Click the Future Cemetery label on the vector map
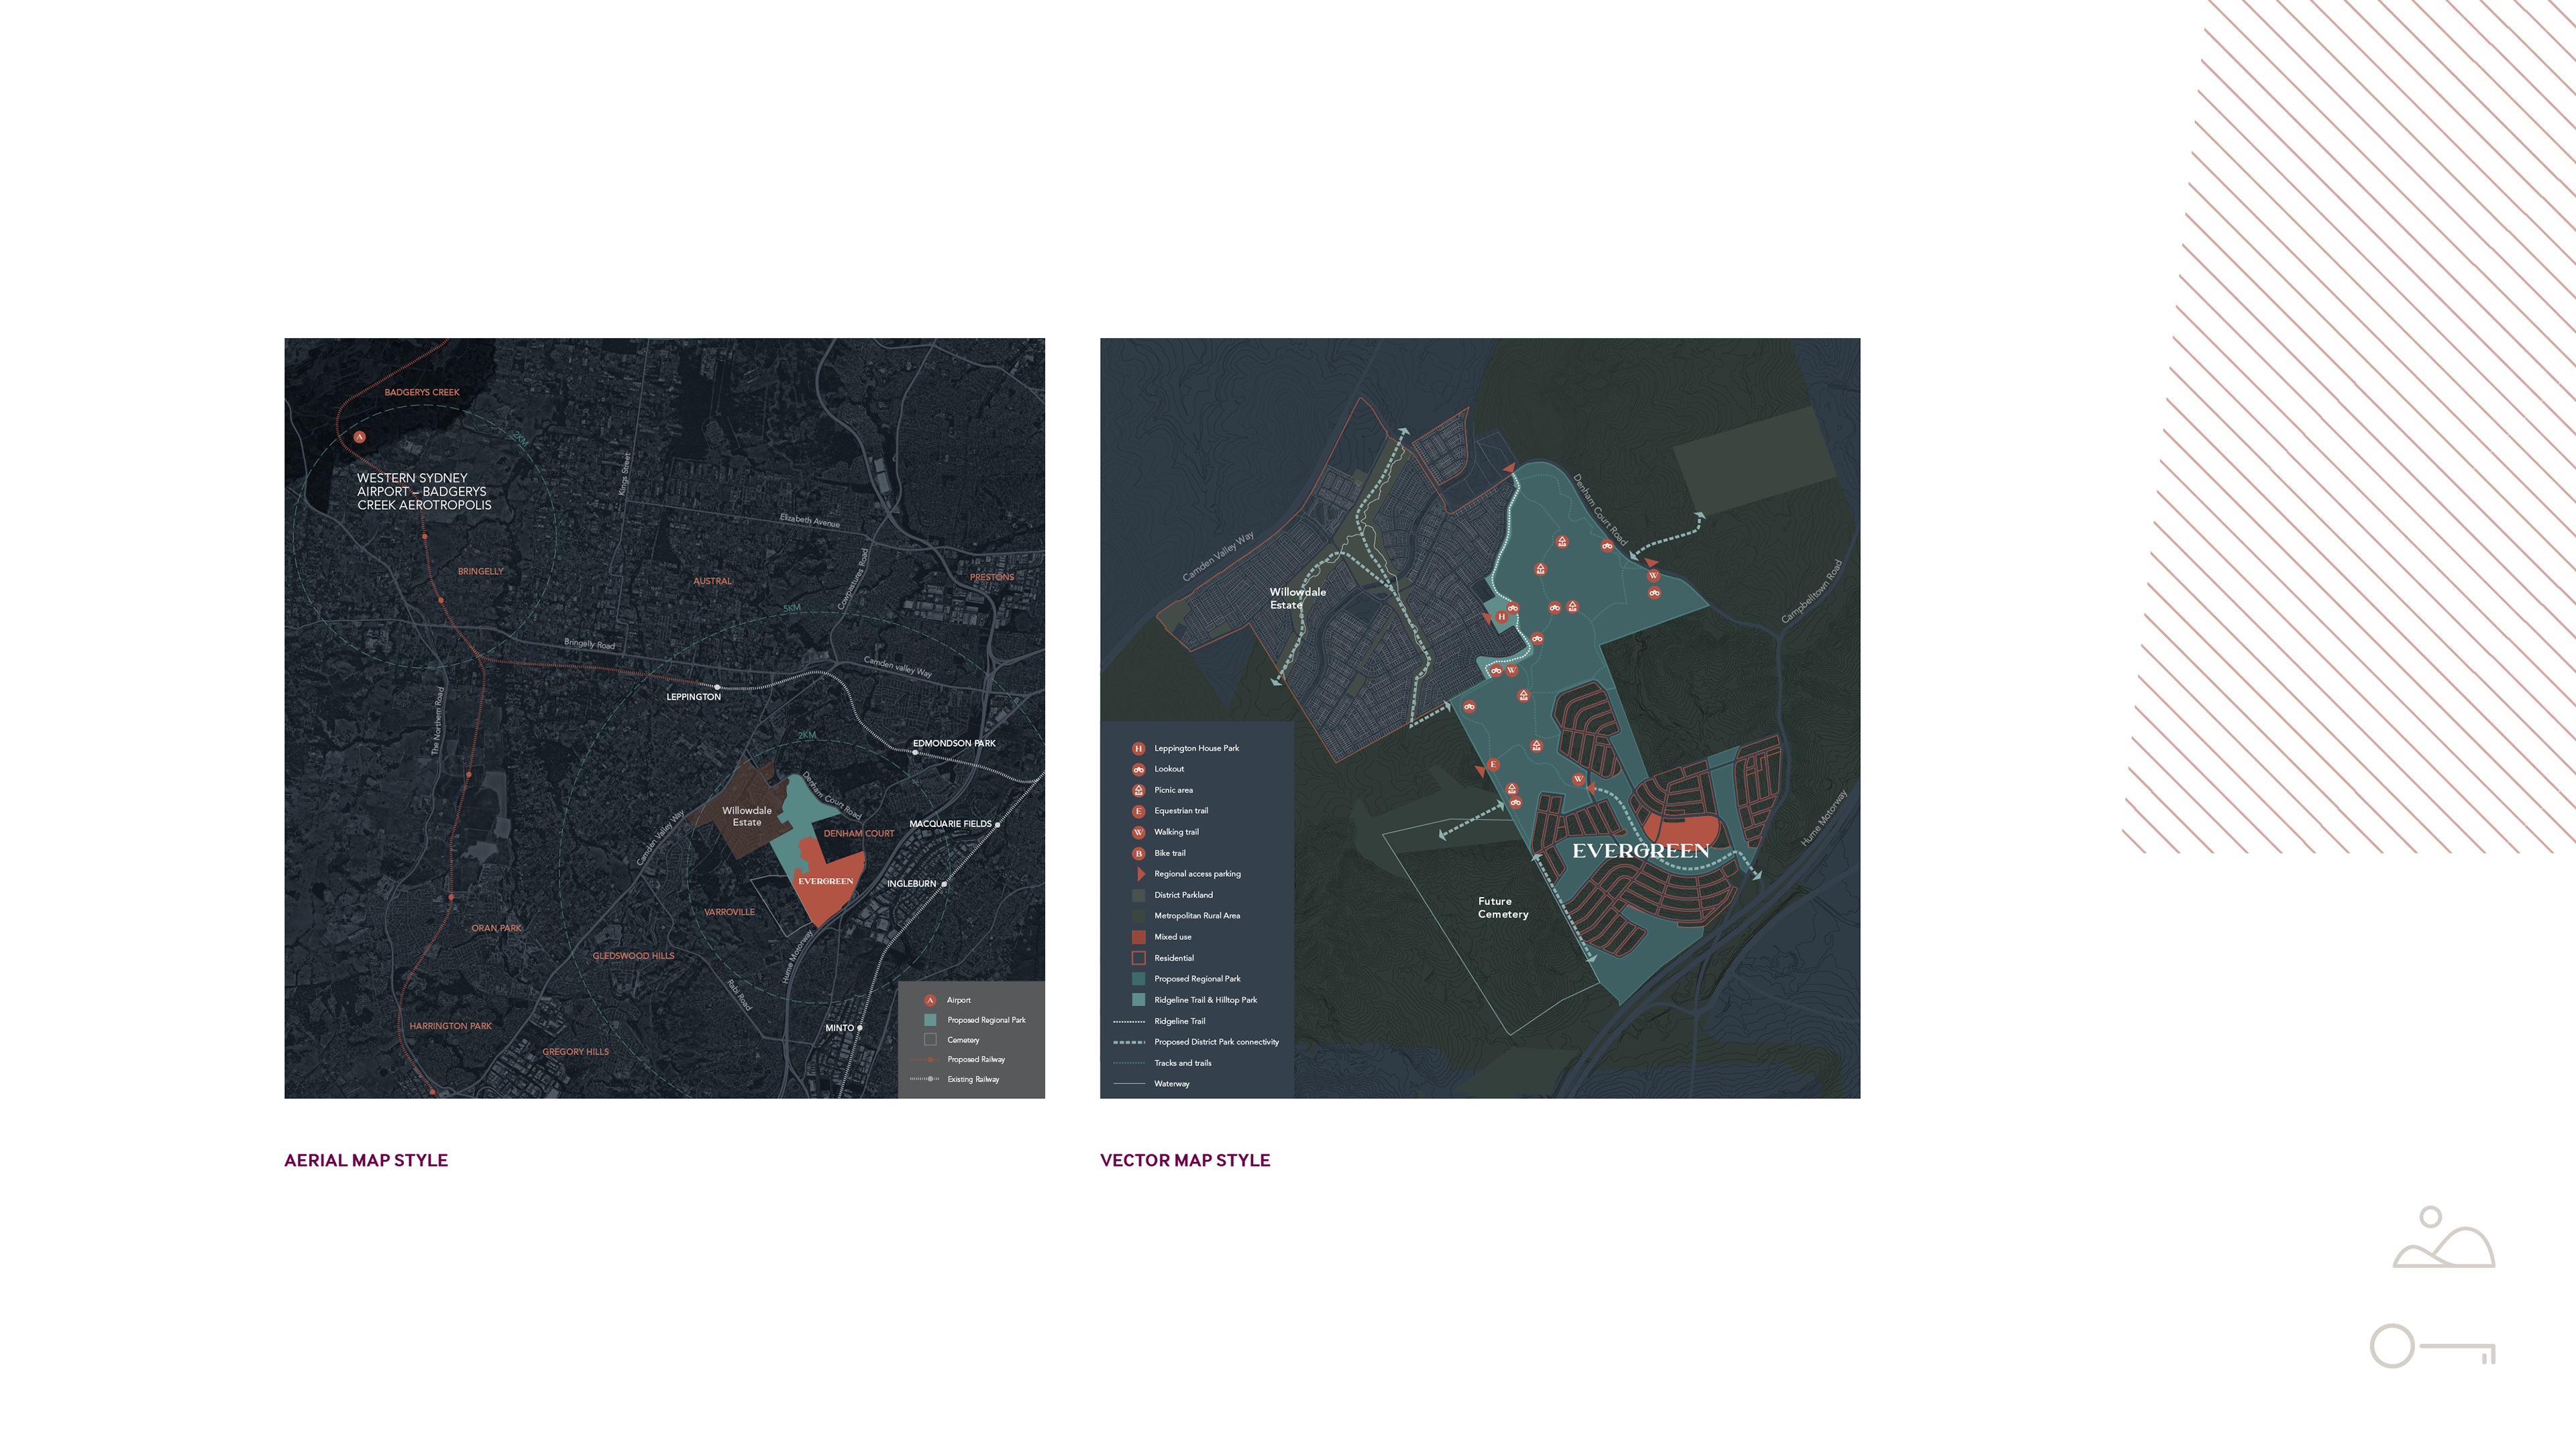Viewport: 2576px width, 1449px height. 1503,907
